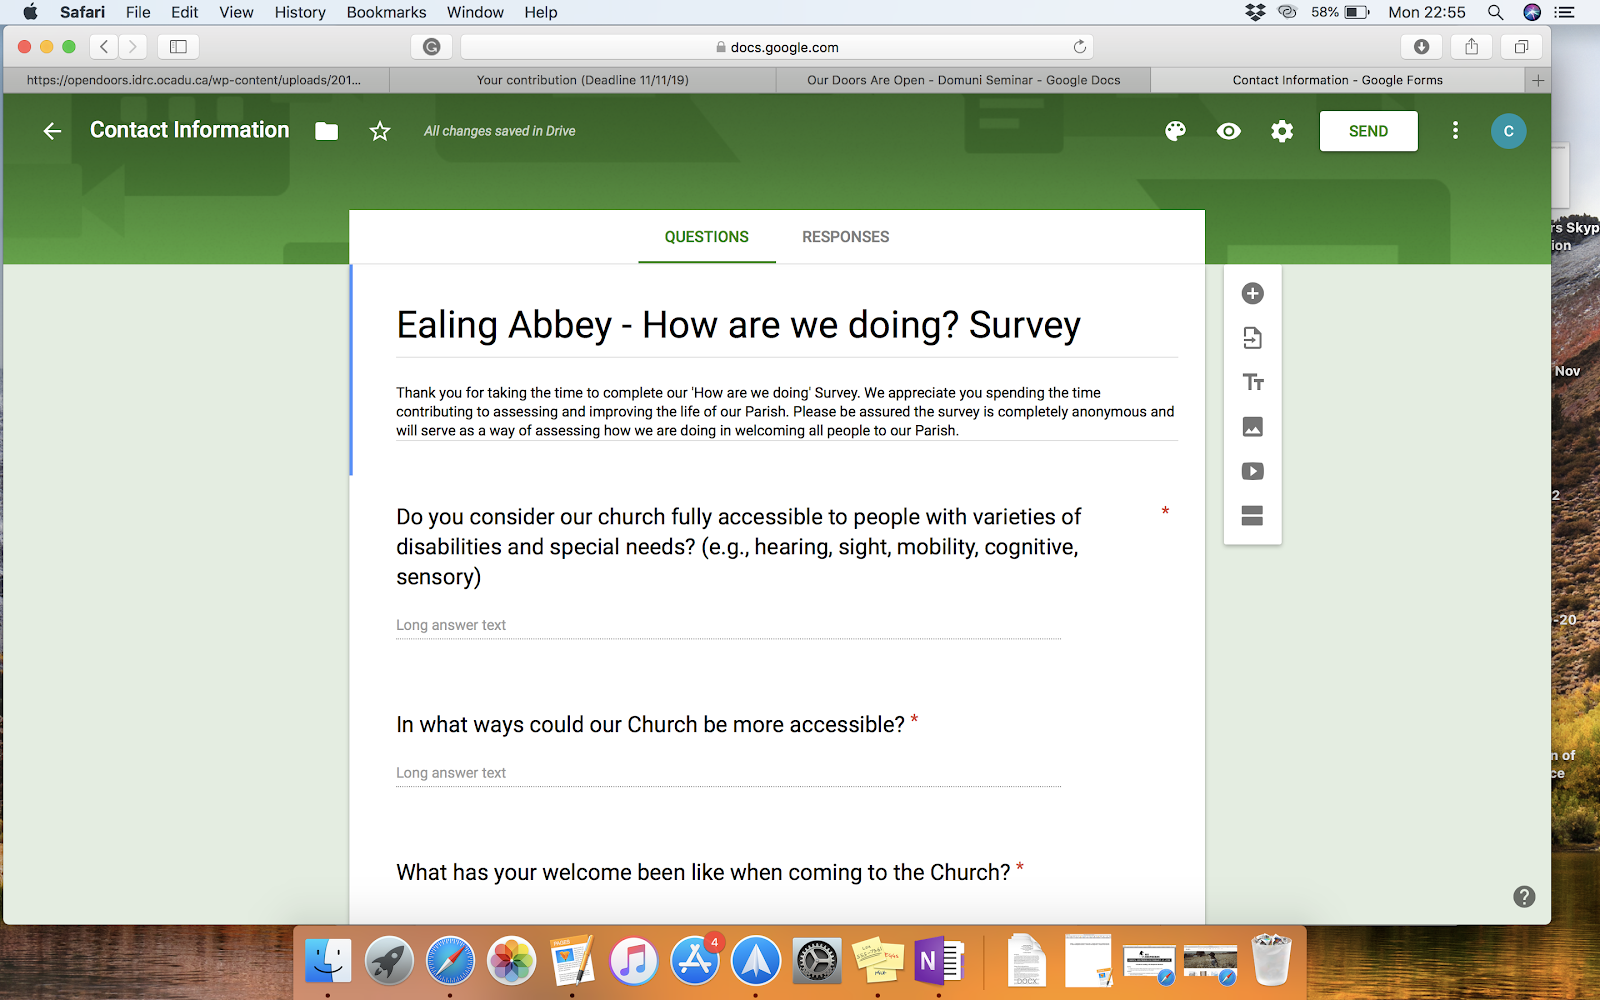Open the color palette theme customizer
1600x1000 pixels.
(x=1175, y=131)
